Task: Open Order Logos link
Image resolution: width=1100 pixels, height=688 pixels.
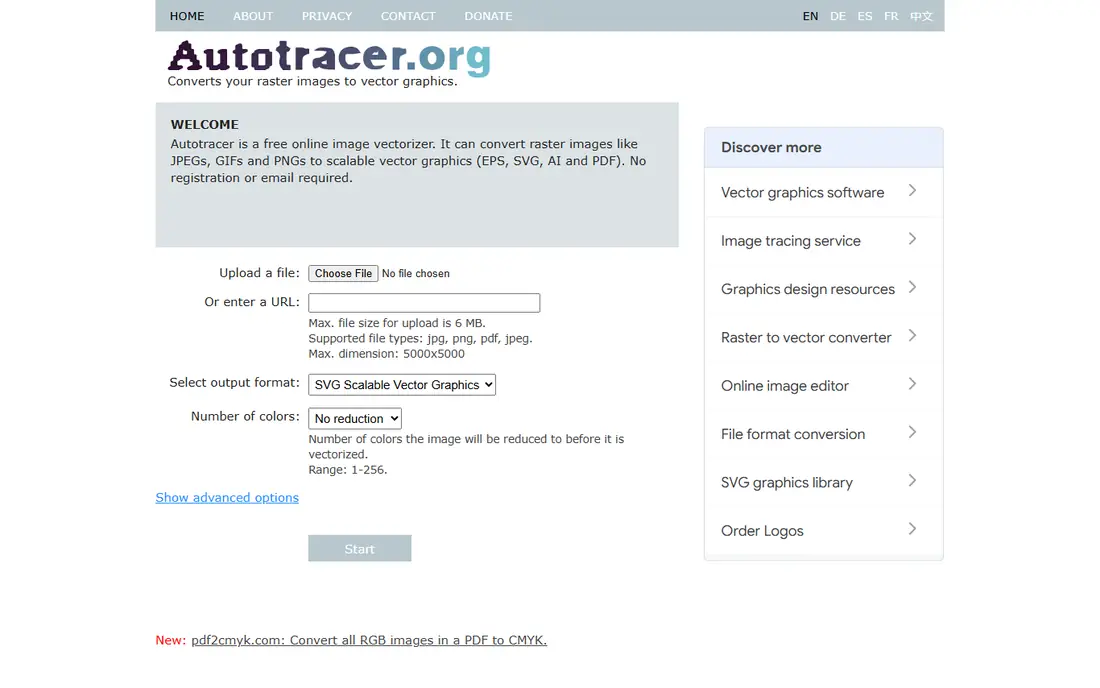Action: click(763, 532)
